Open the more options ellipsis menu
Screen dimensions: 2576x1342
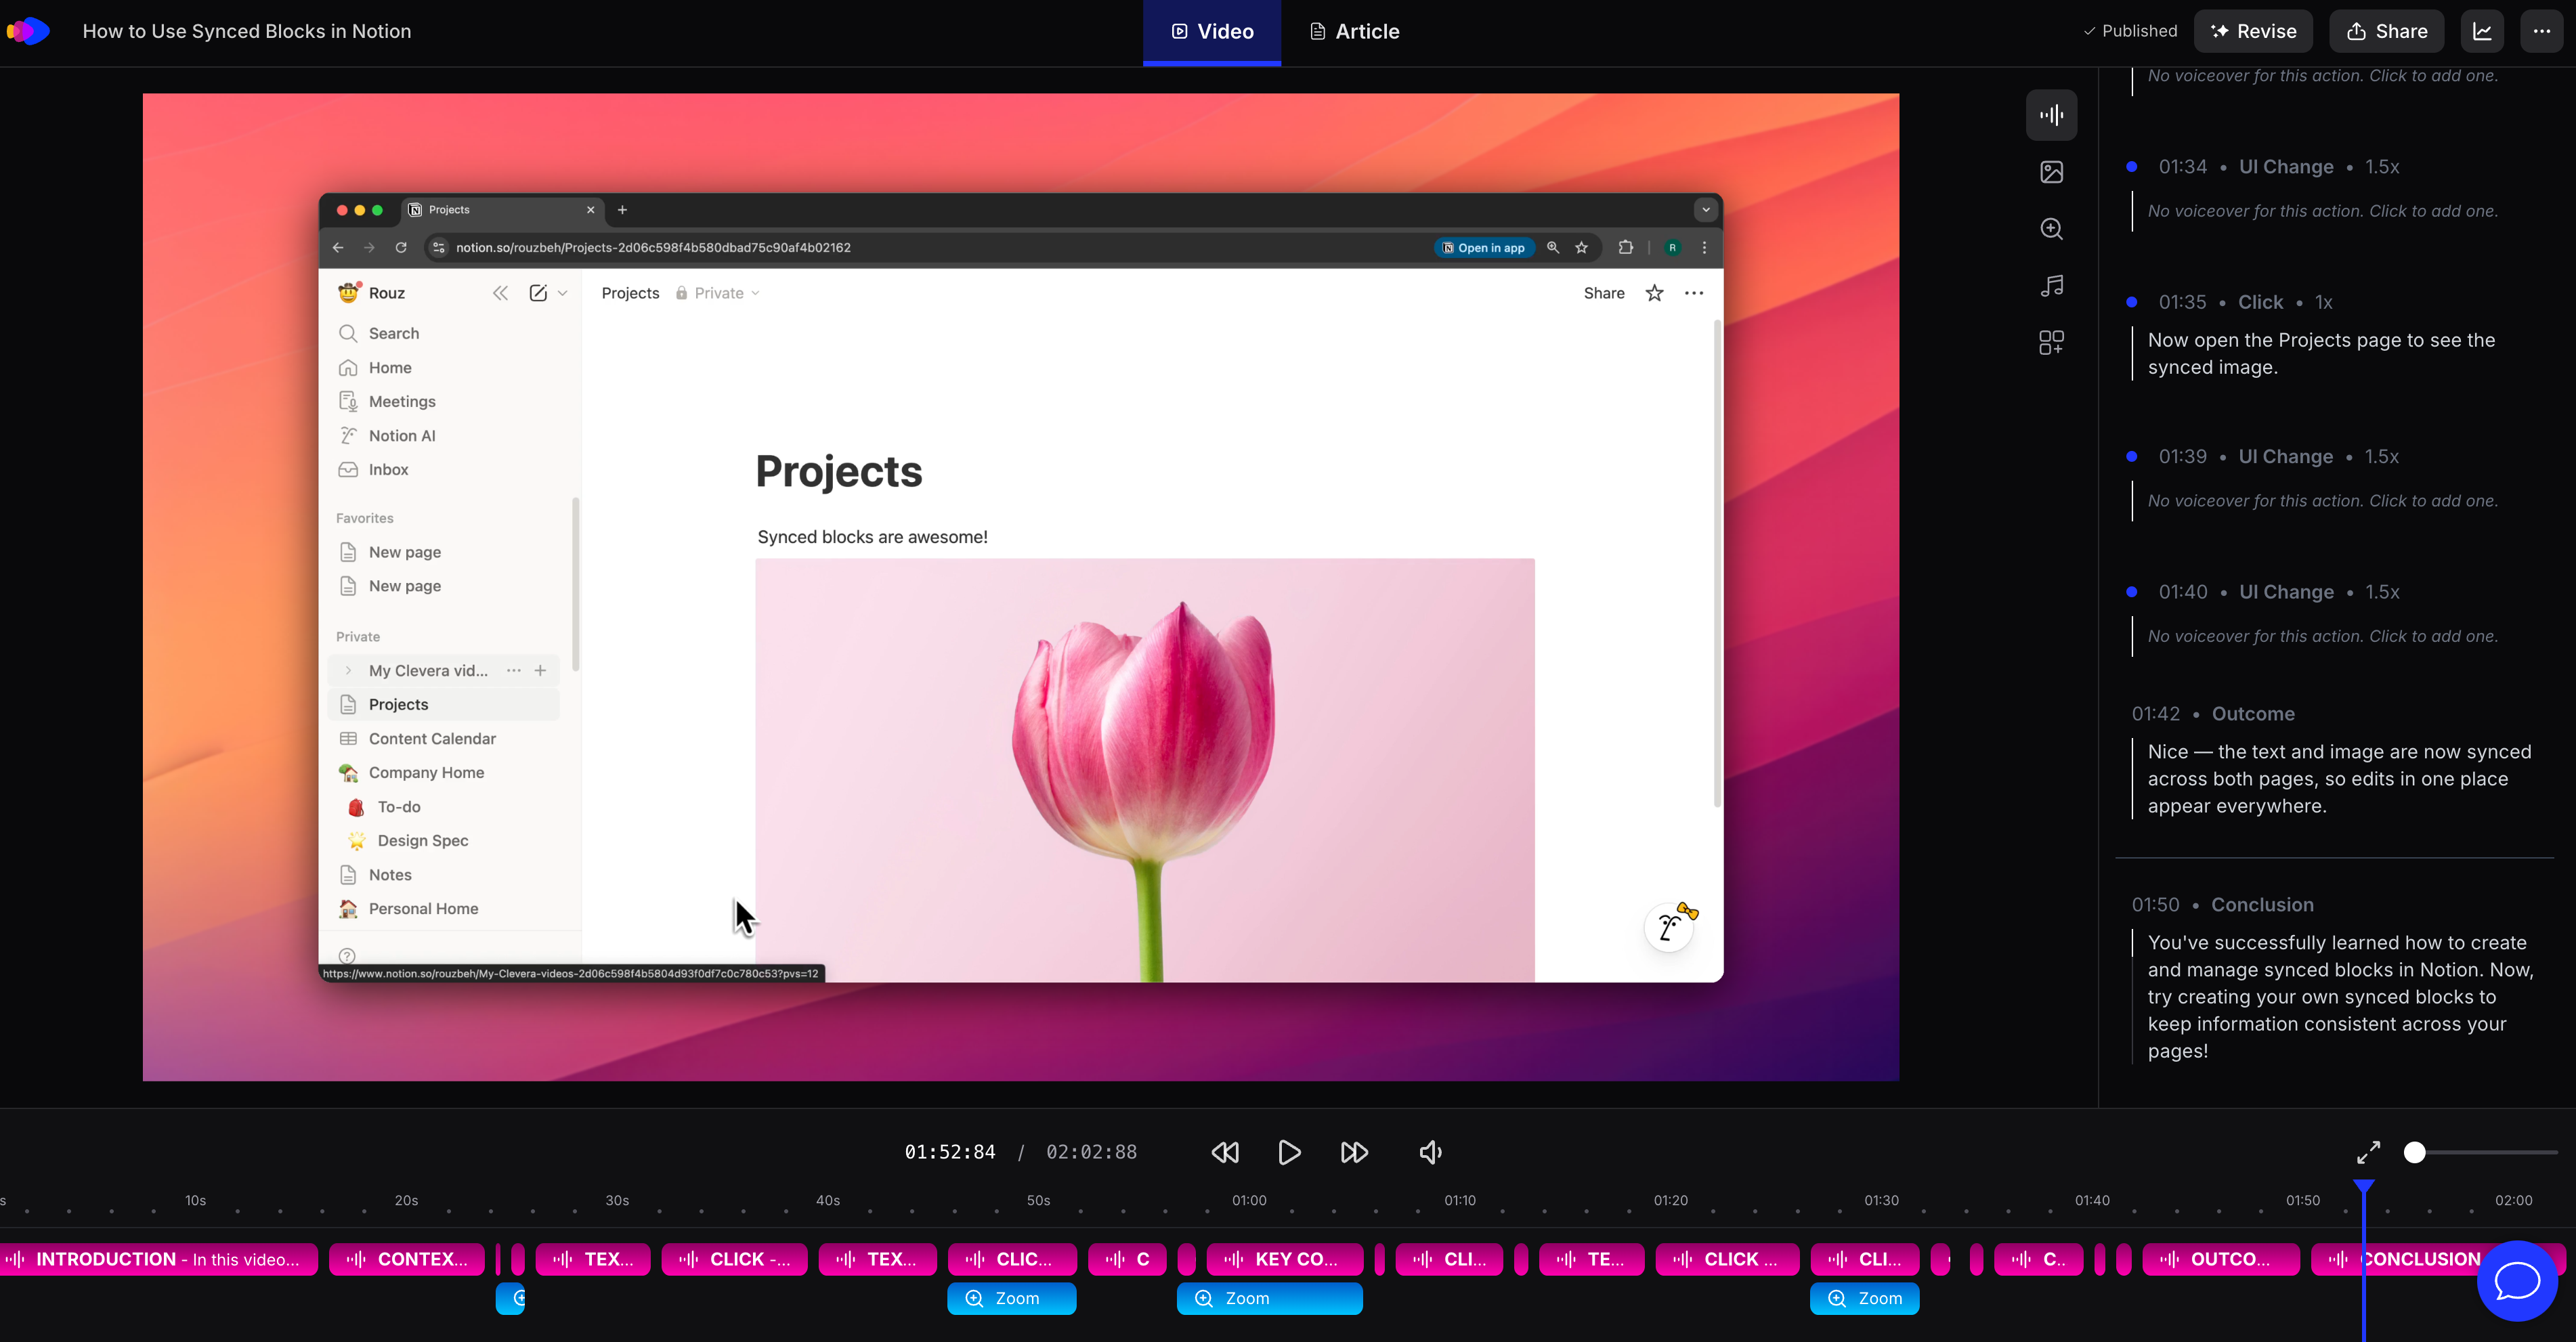(x=2543, y=30)
